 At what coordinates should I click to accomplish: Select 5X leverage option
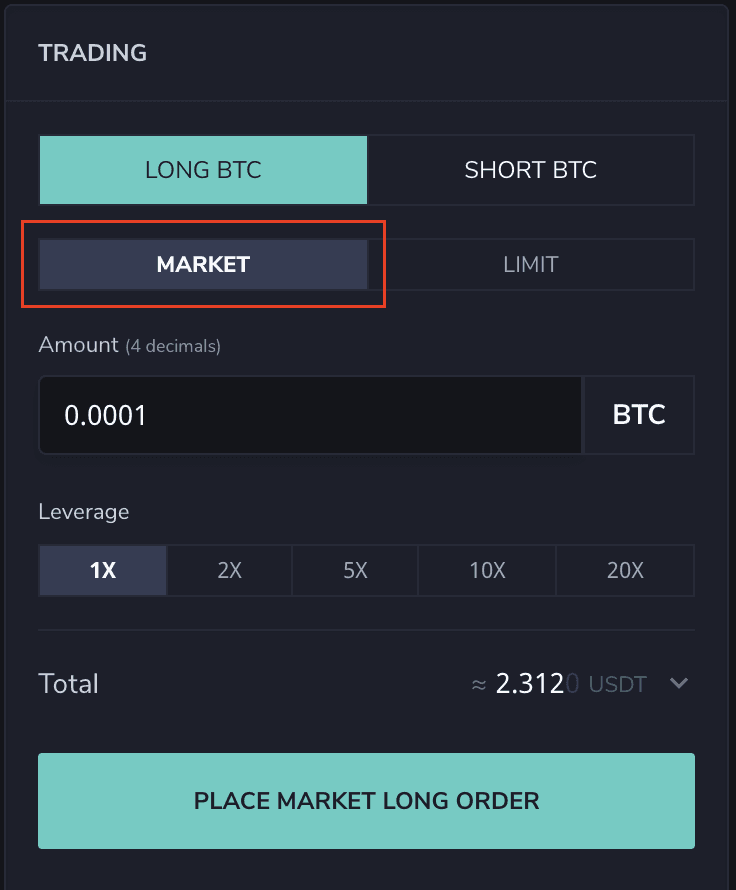click(355, 571)
